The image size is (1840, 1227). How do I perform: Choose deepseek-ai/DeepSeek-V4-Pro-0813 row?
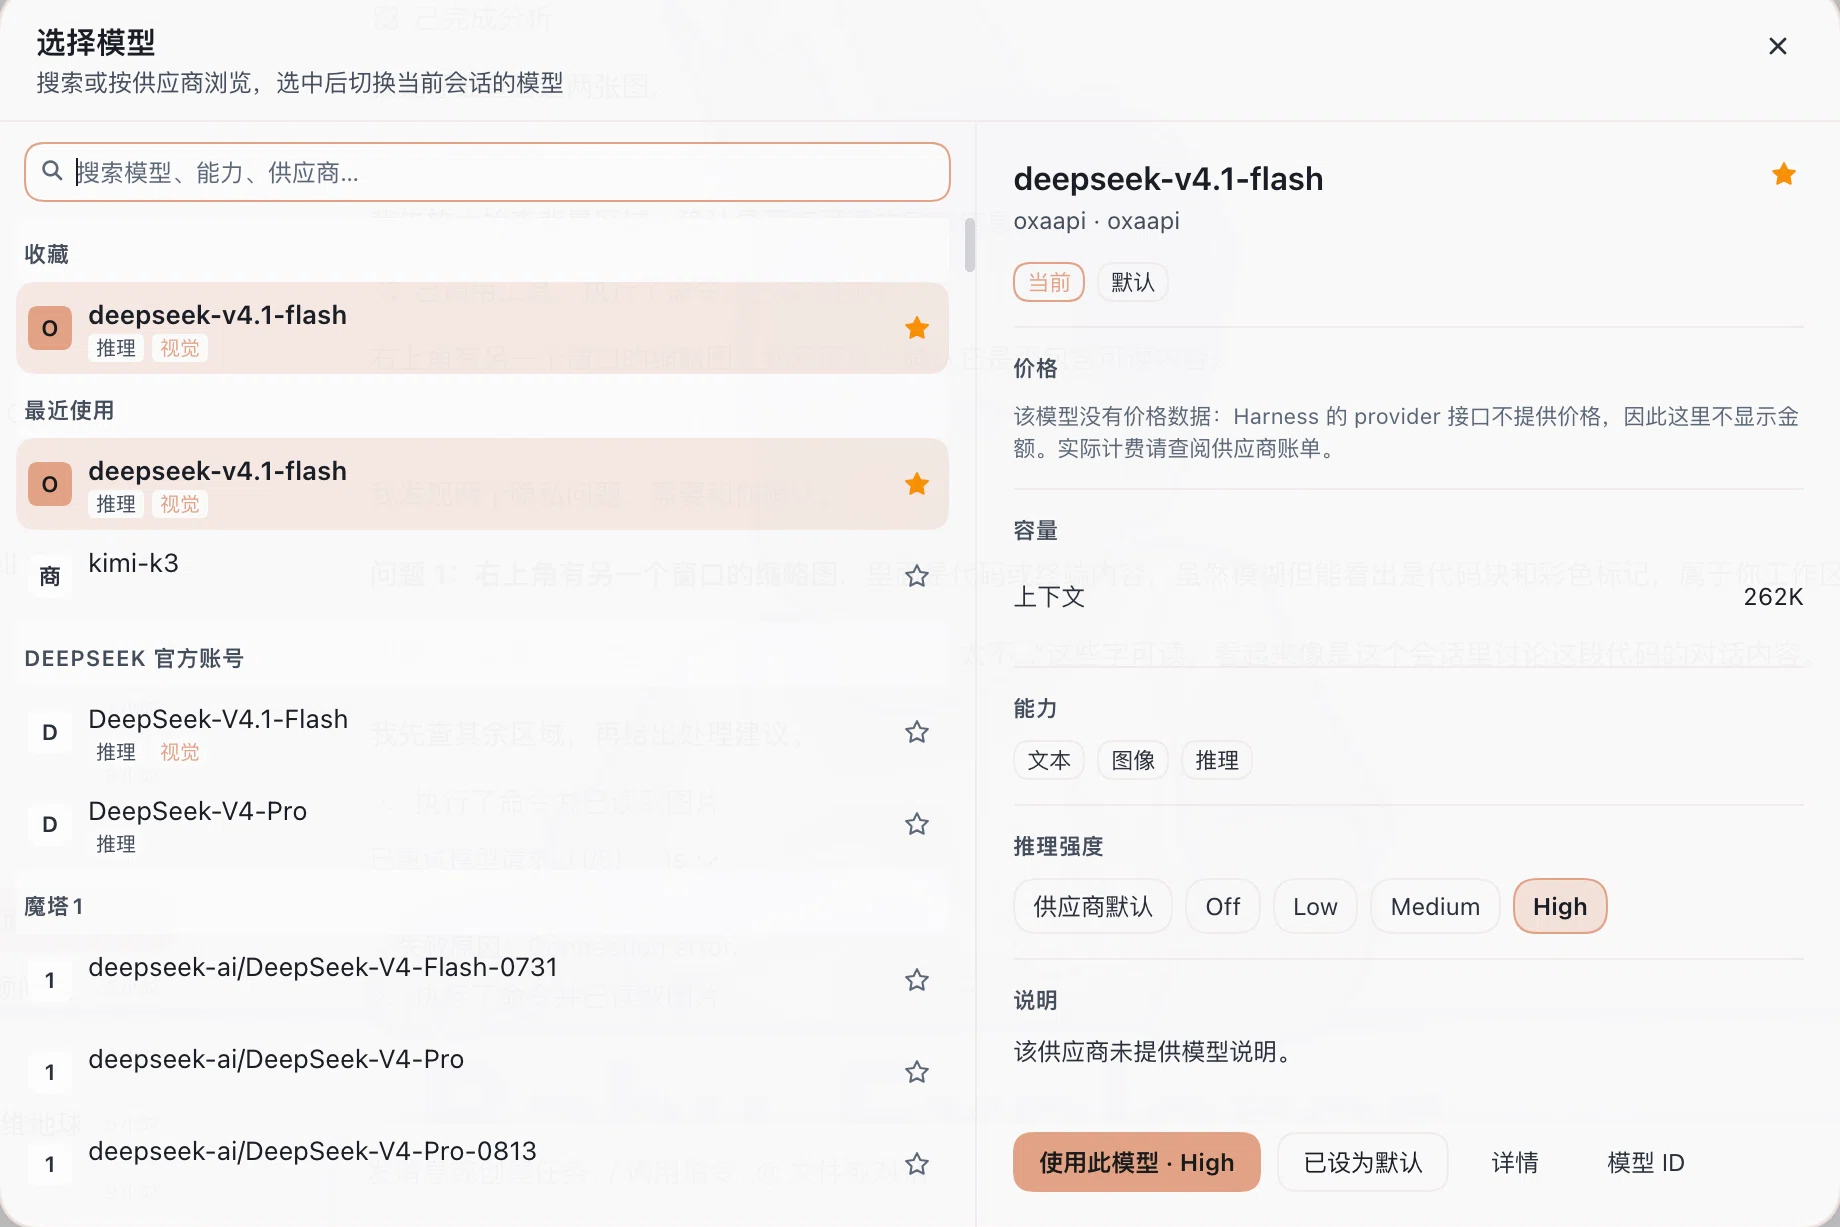click(482, 1164)
